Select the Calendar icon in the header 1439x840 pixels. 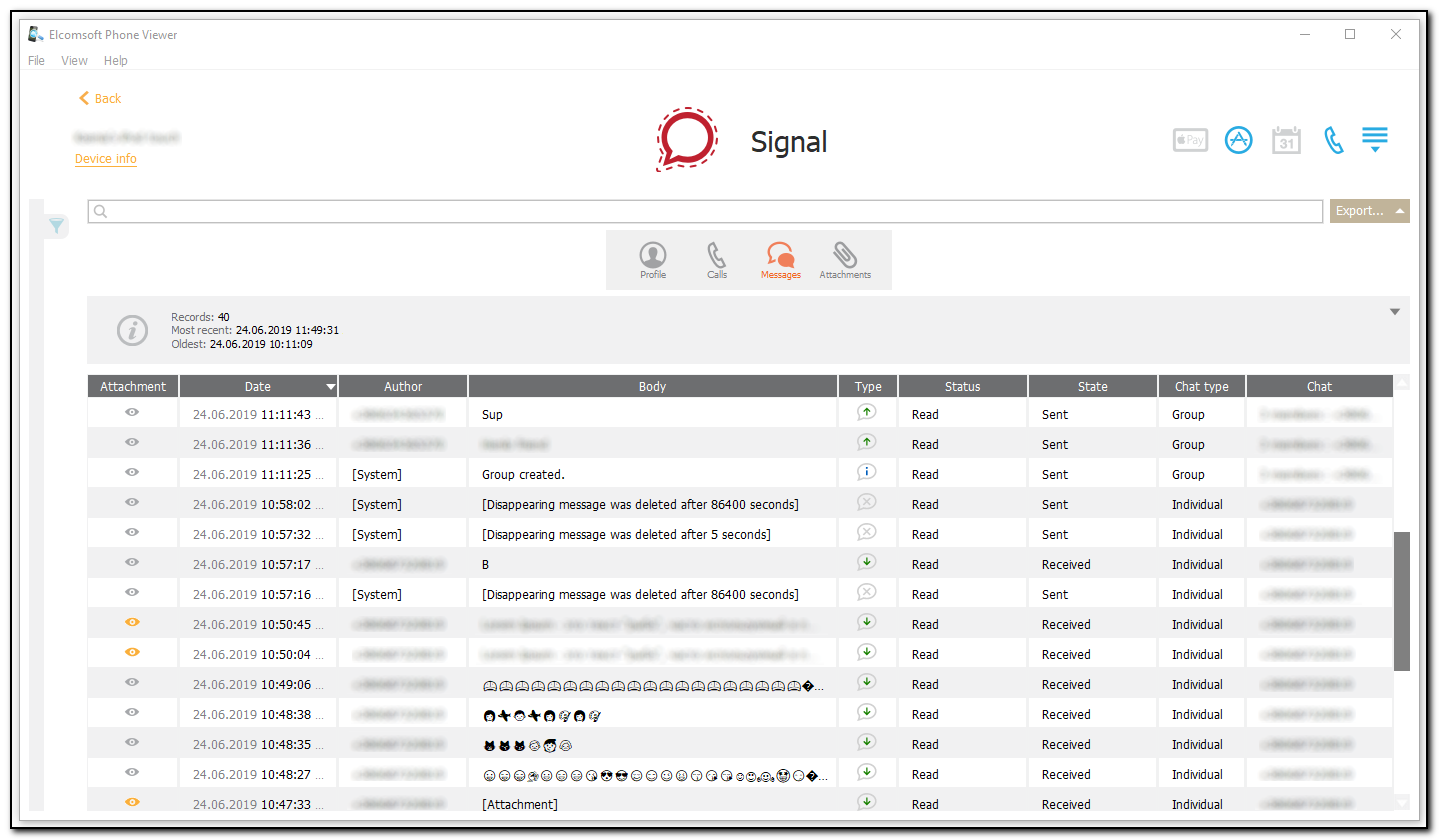1286,140
